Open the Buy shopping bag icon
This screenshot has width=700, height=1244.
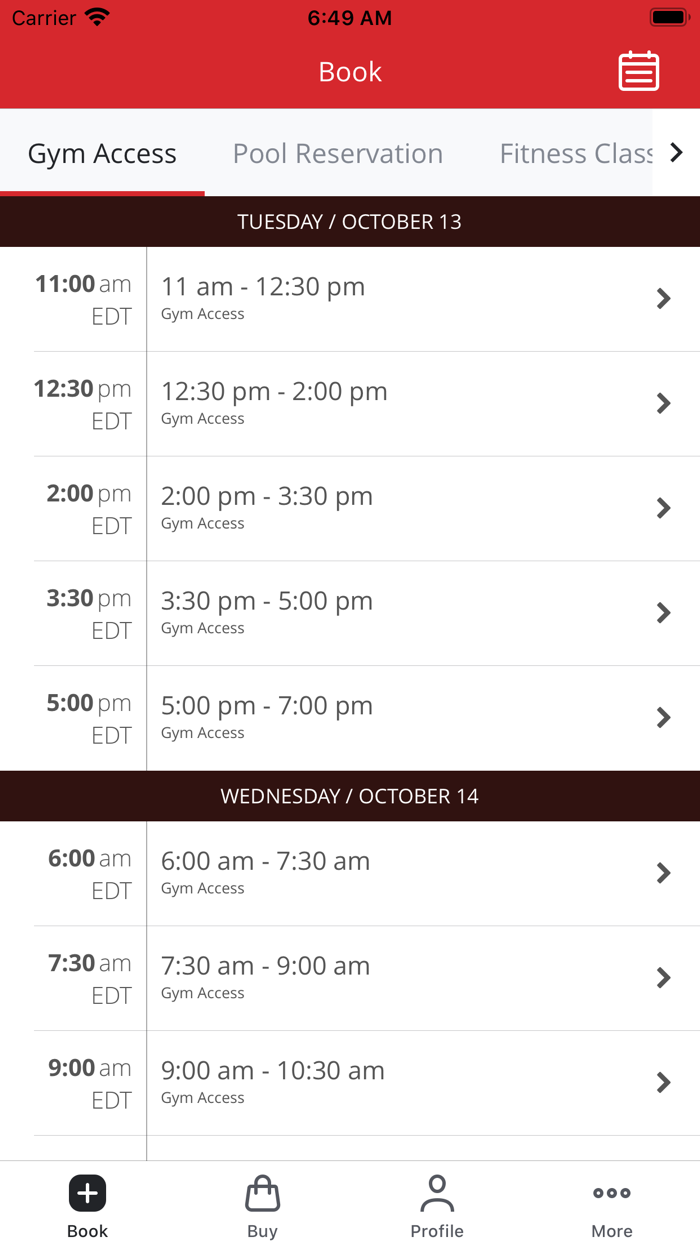pos(262,1193)
